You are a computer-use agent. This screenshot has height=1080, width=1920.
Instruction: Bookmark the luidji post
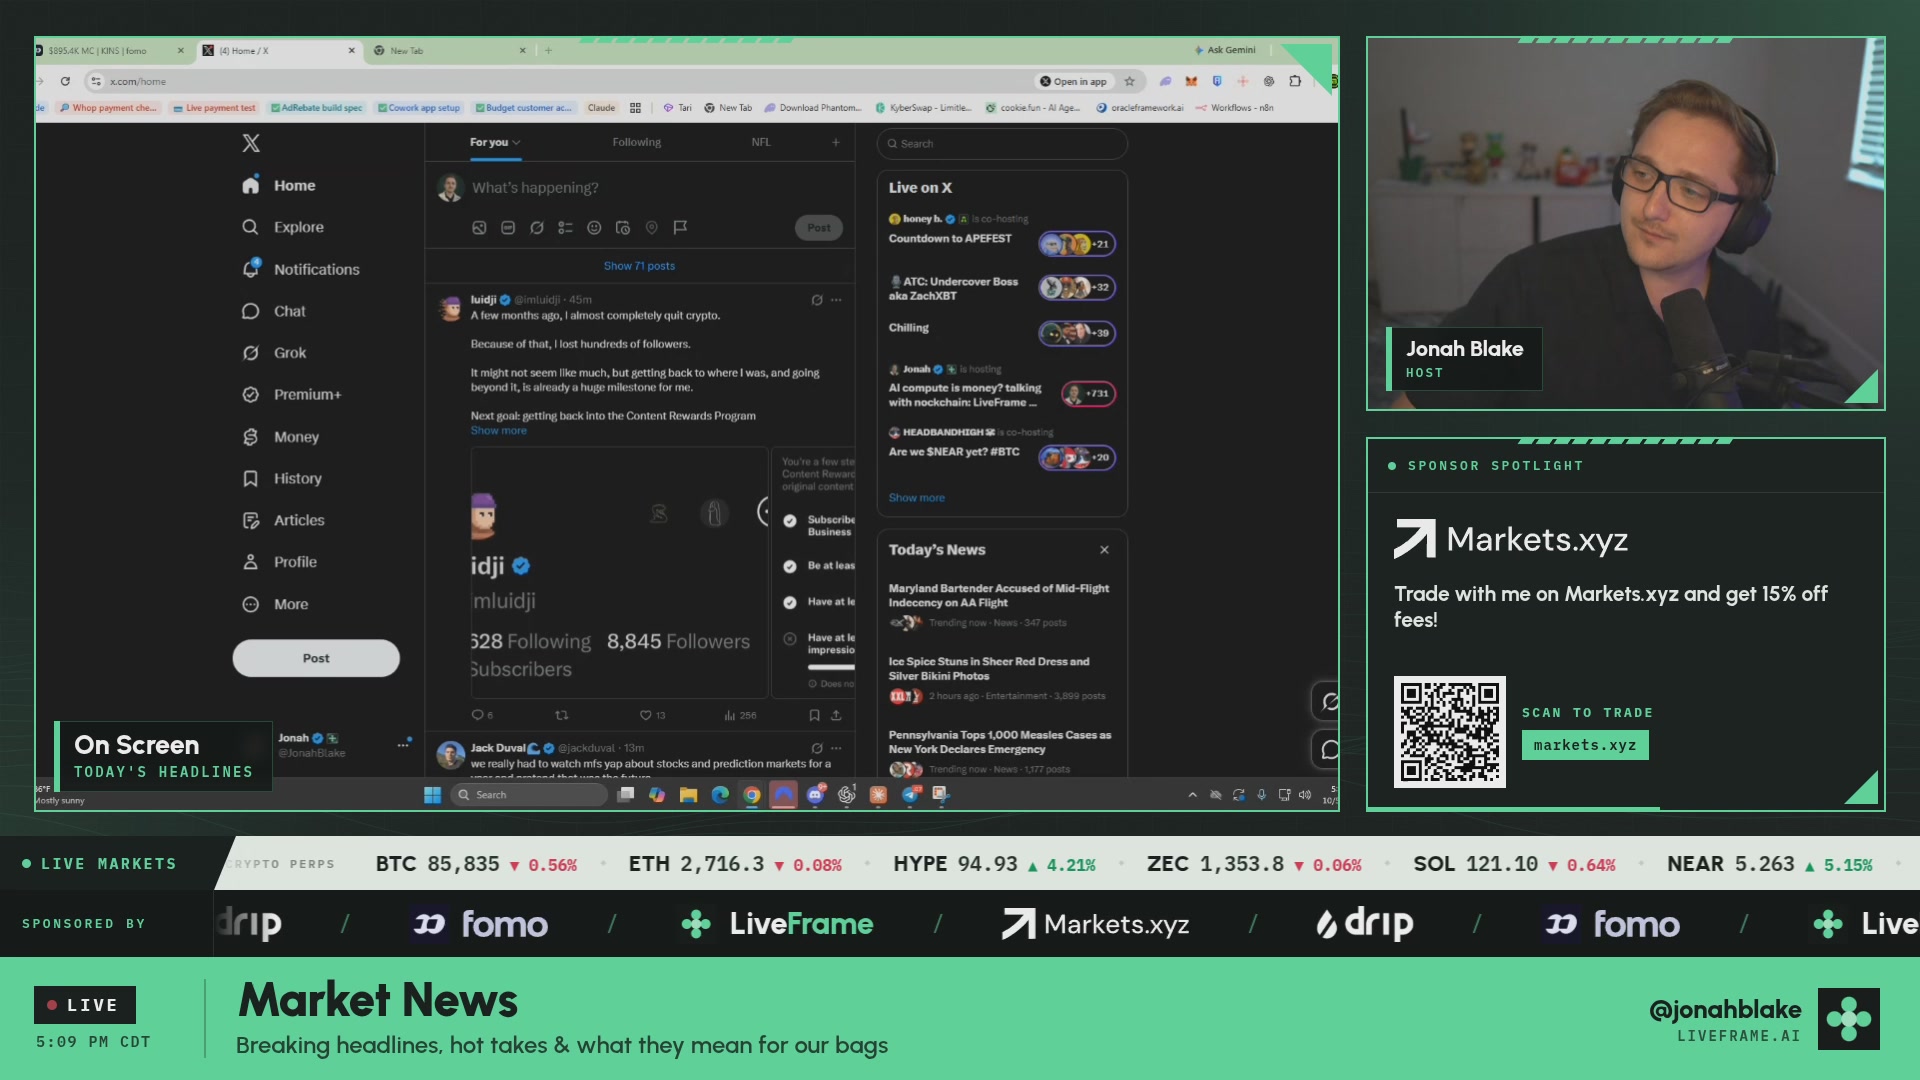814,715
